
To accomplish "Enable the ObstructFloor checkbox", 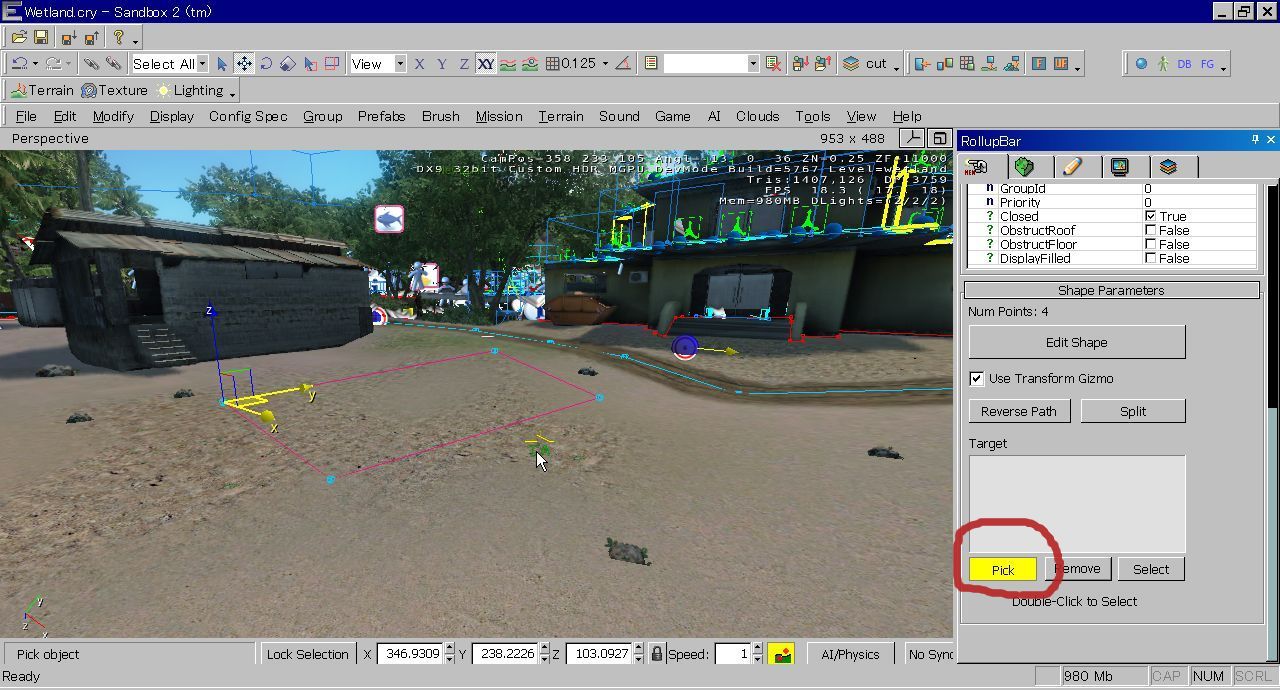I will click(x=1150, y=244).
